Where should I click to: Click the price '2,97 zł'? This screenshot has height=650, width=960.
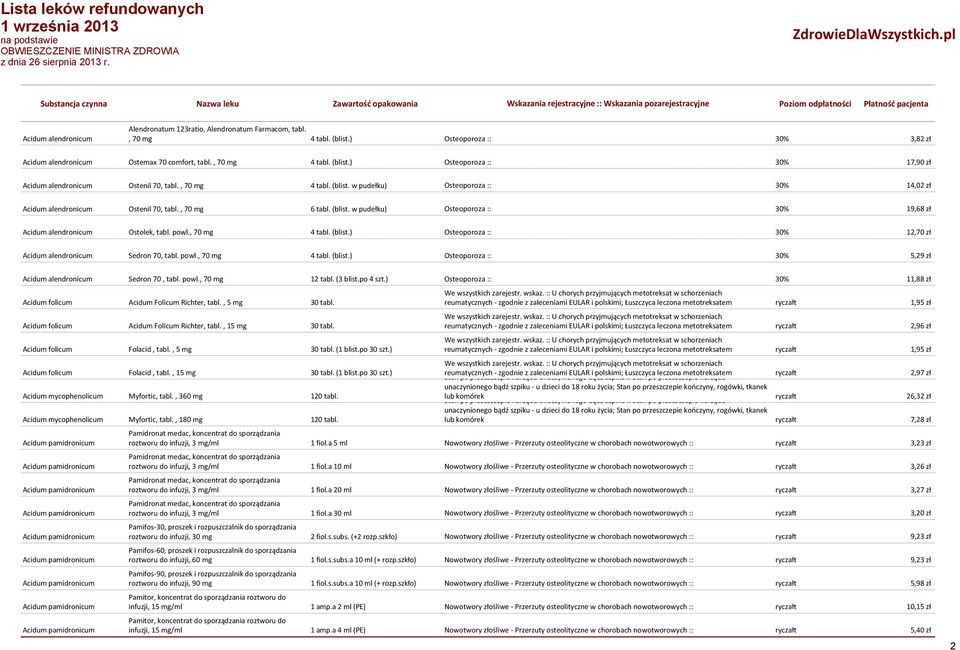point(920,372)
